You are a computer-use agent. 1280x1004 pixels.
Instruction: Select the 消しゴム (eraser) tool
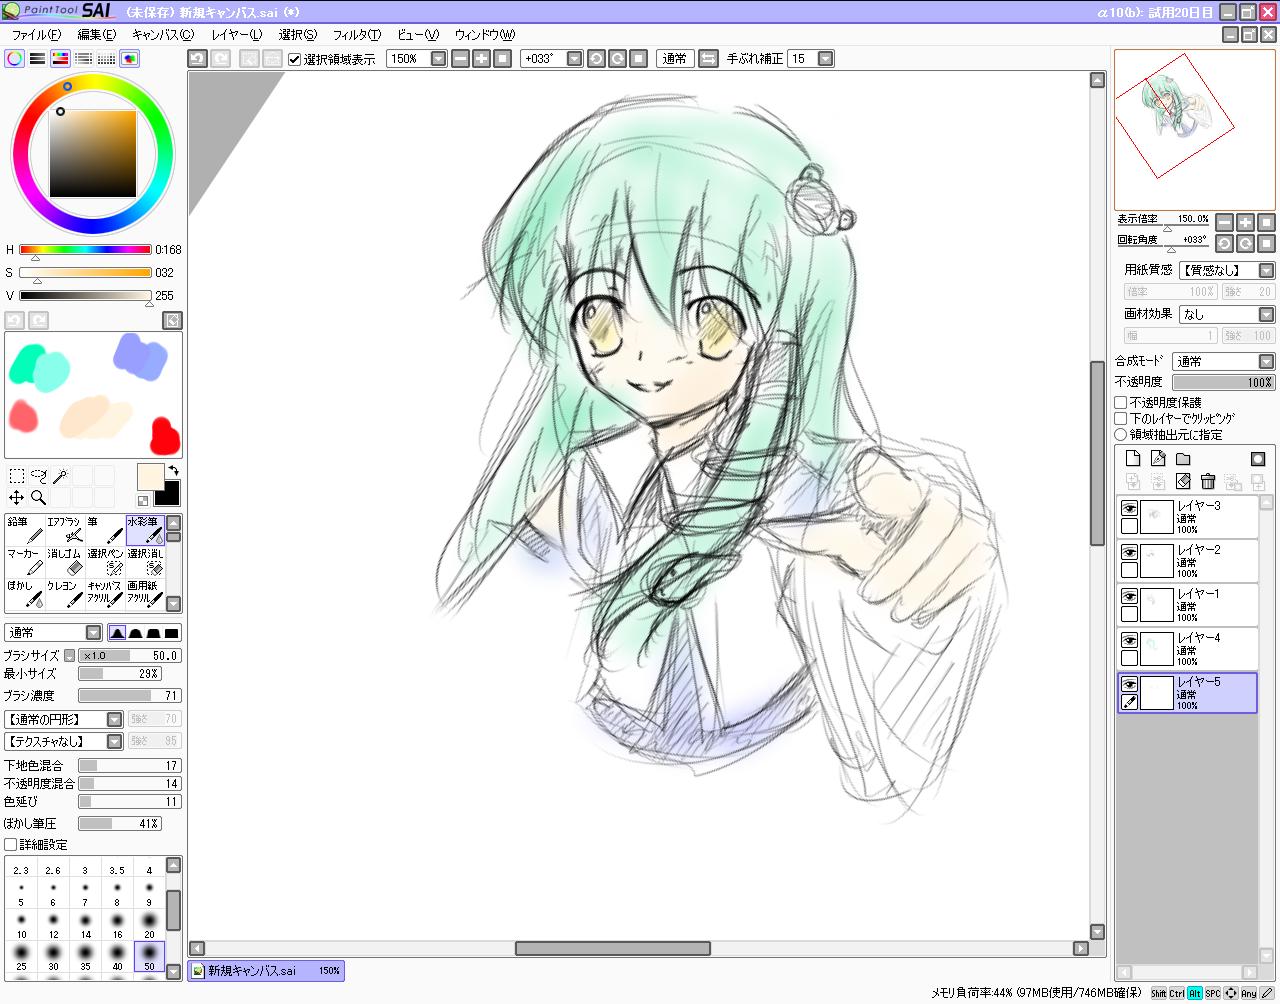click(65, 562)
